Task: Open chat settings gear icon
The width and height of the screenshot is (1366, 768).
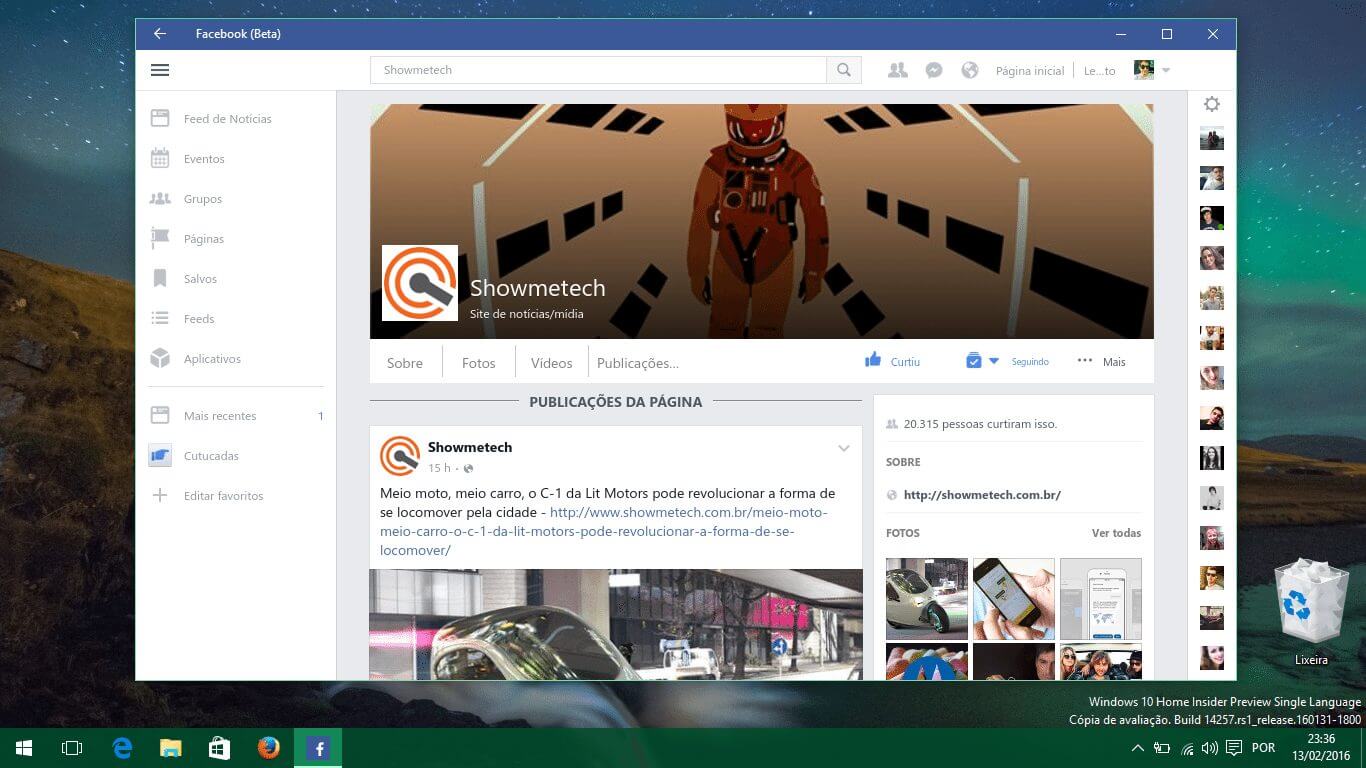Action: (x=1212, y=104)
